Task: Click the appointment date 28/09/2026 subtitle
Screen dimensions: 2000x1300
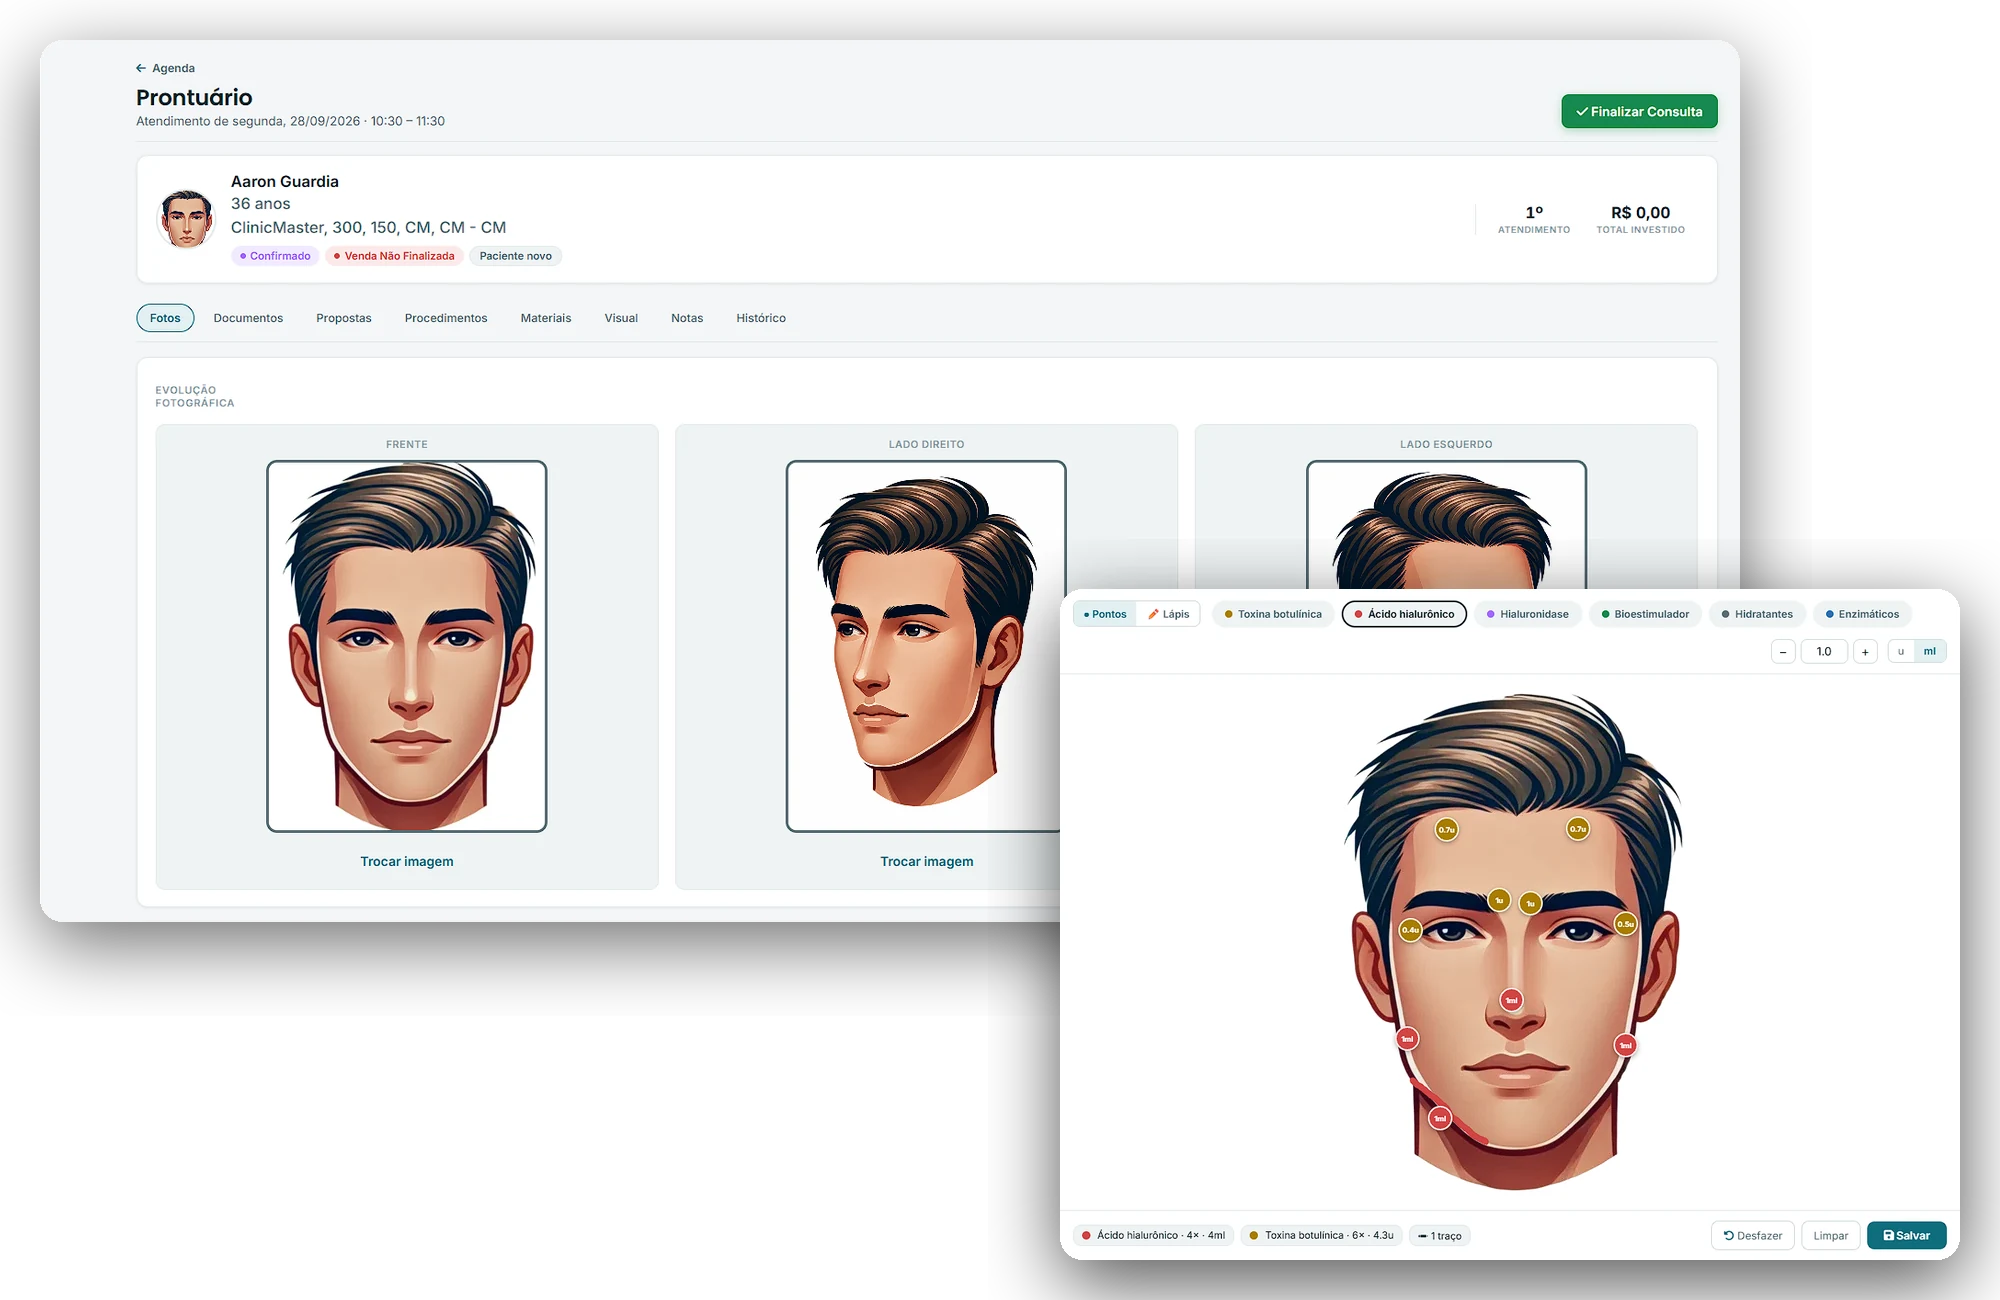Action: 290,121
